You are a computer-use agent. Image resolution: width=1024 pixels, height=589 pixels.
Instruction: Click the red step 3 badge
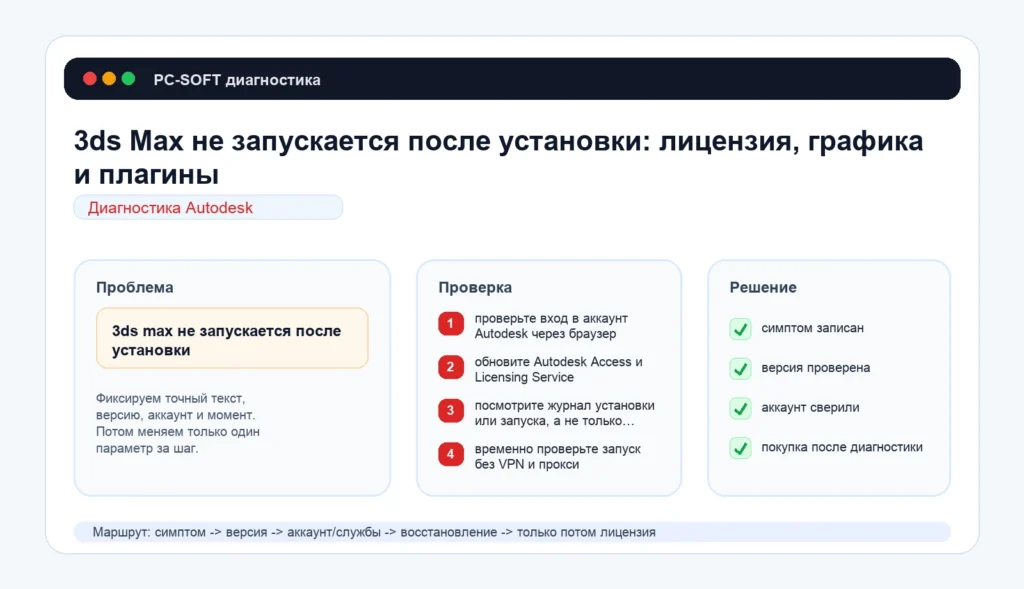(x=451, y=411)
